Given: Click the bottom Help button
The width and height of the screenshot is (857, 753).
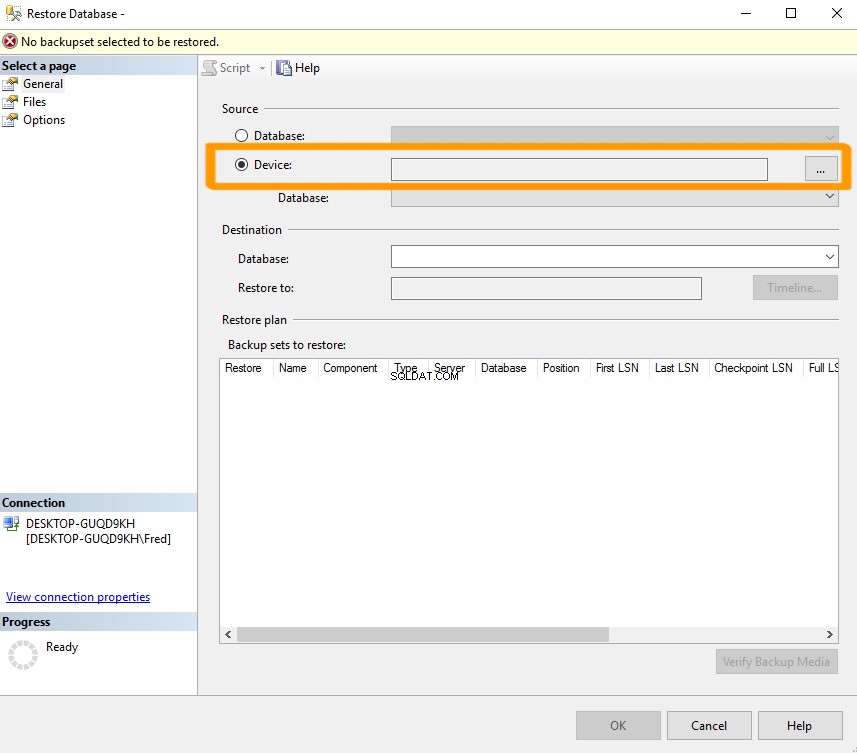Looking at the screenshot, I should tap(800, 726).
